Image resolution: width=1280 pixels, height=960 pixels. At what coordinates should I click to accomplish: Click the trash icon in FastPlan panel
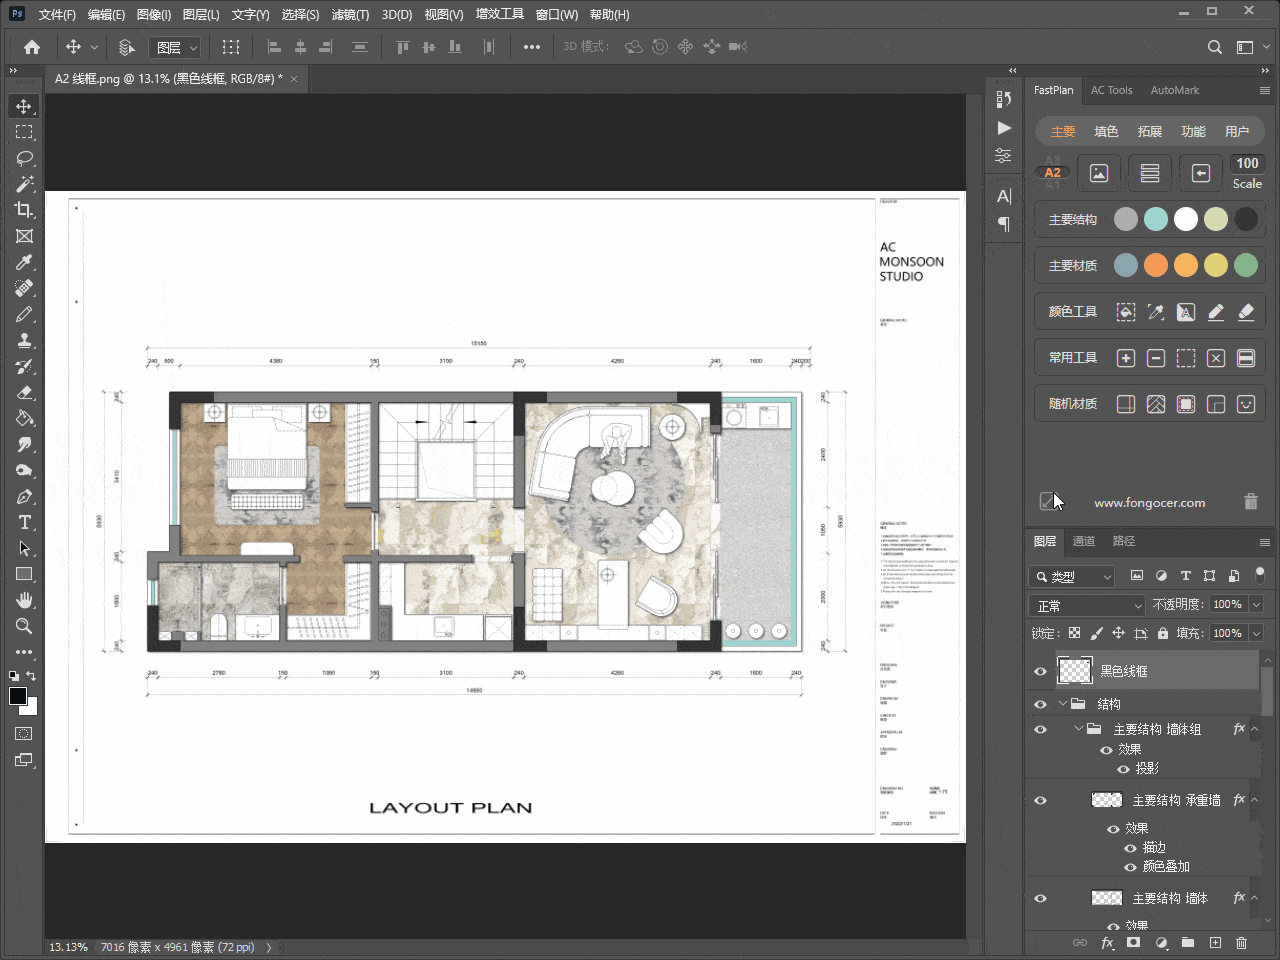pyautogui.click(x=1250, y=502)
